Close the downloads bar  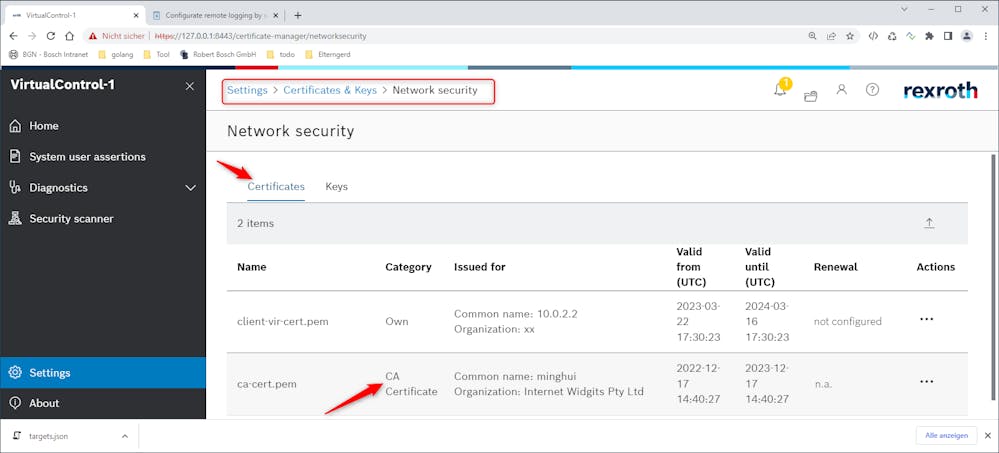[988, 436]
